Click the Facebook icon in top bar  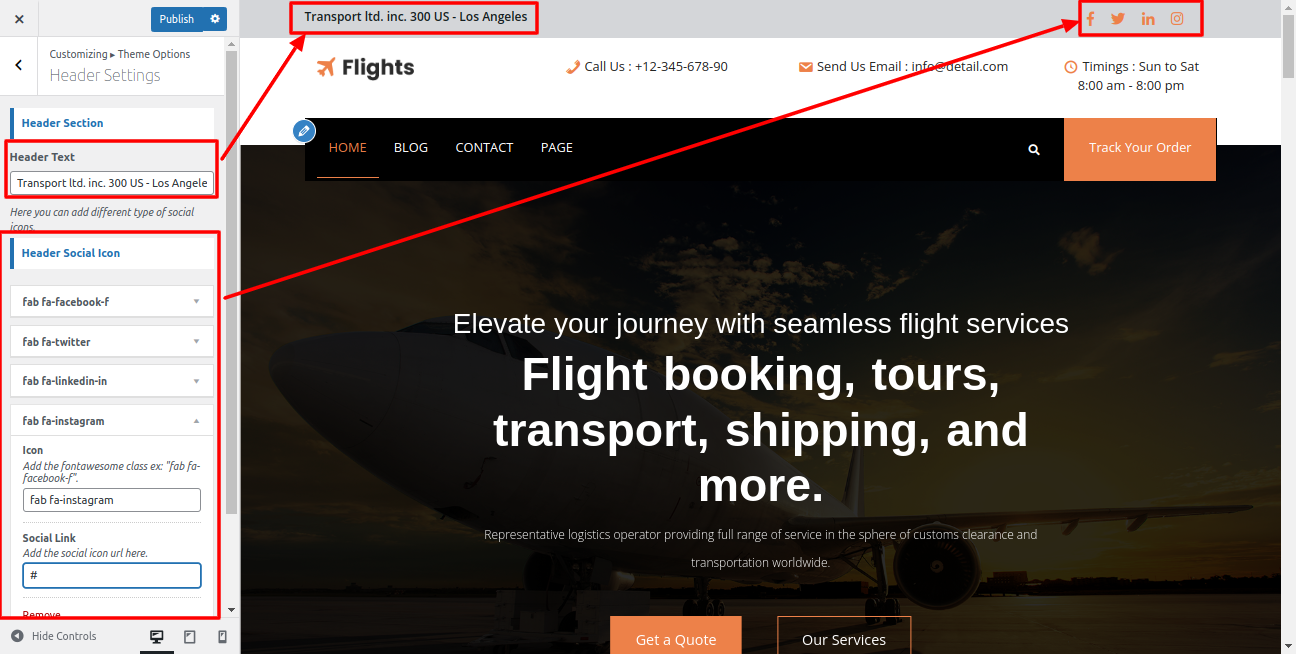coord(1090,18)
